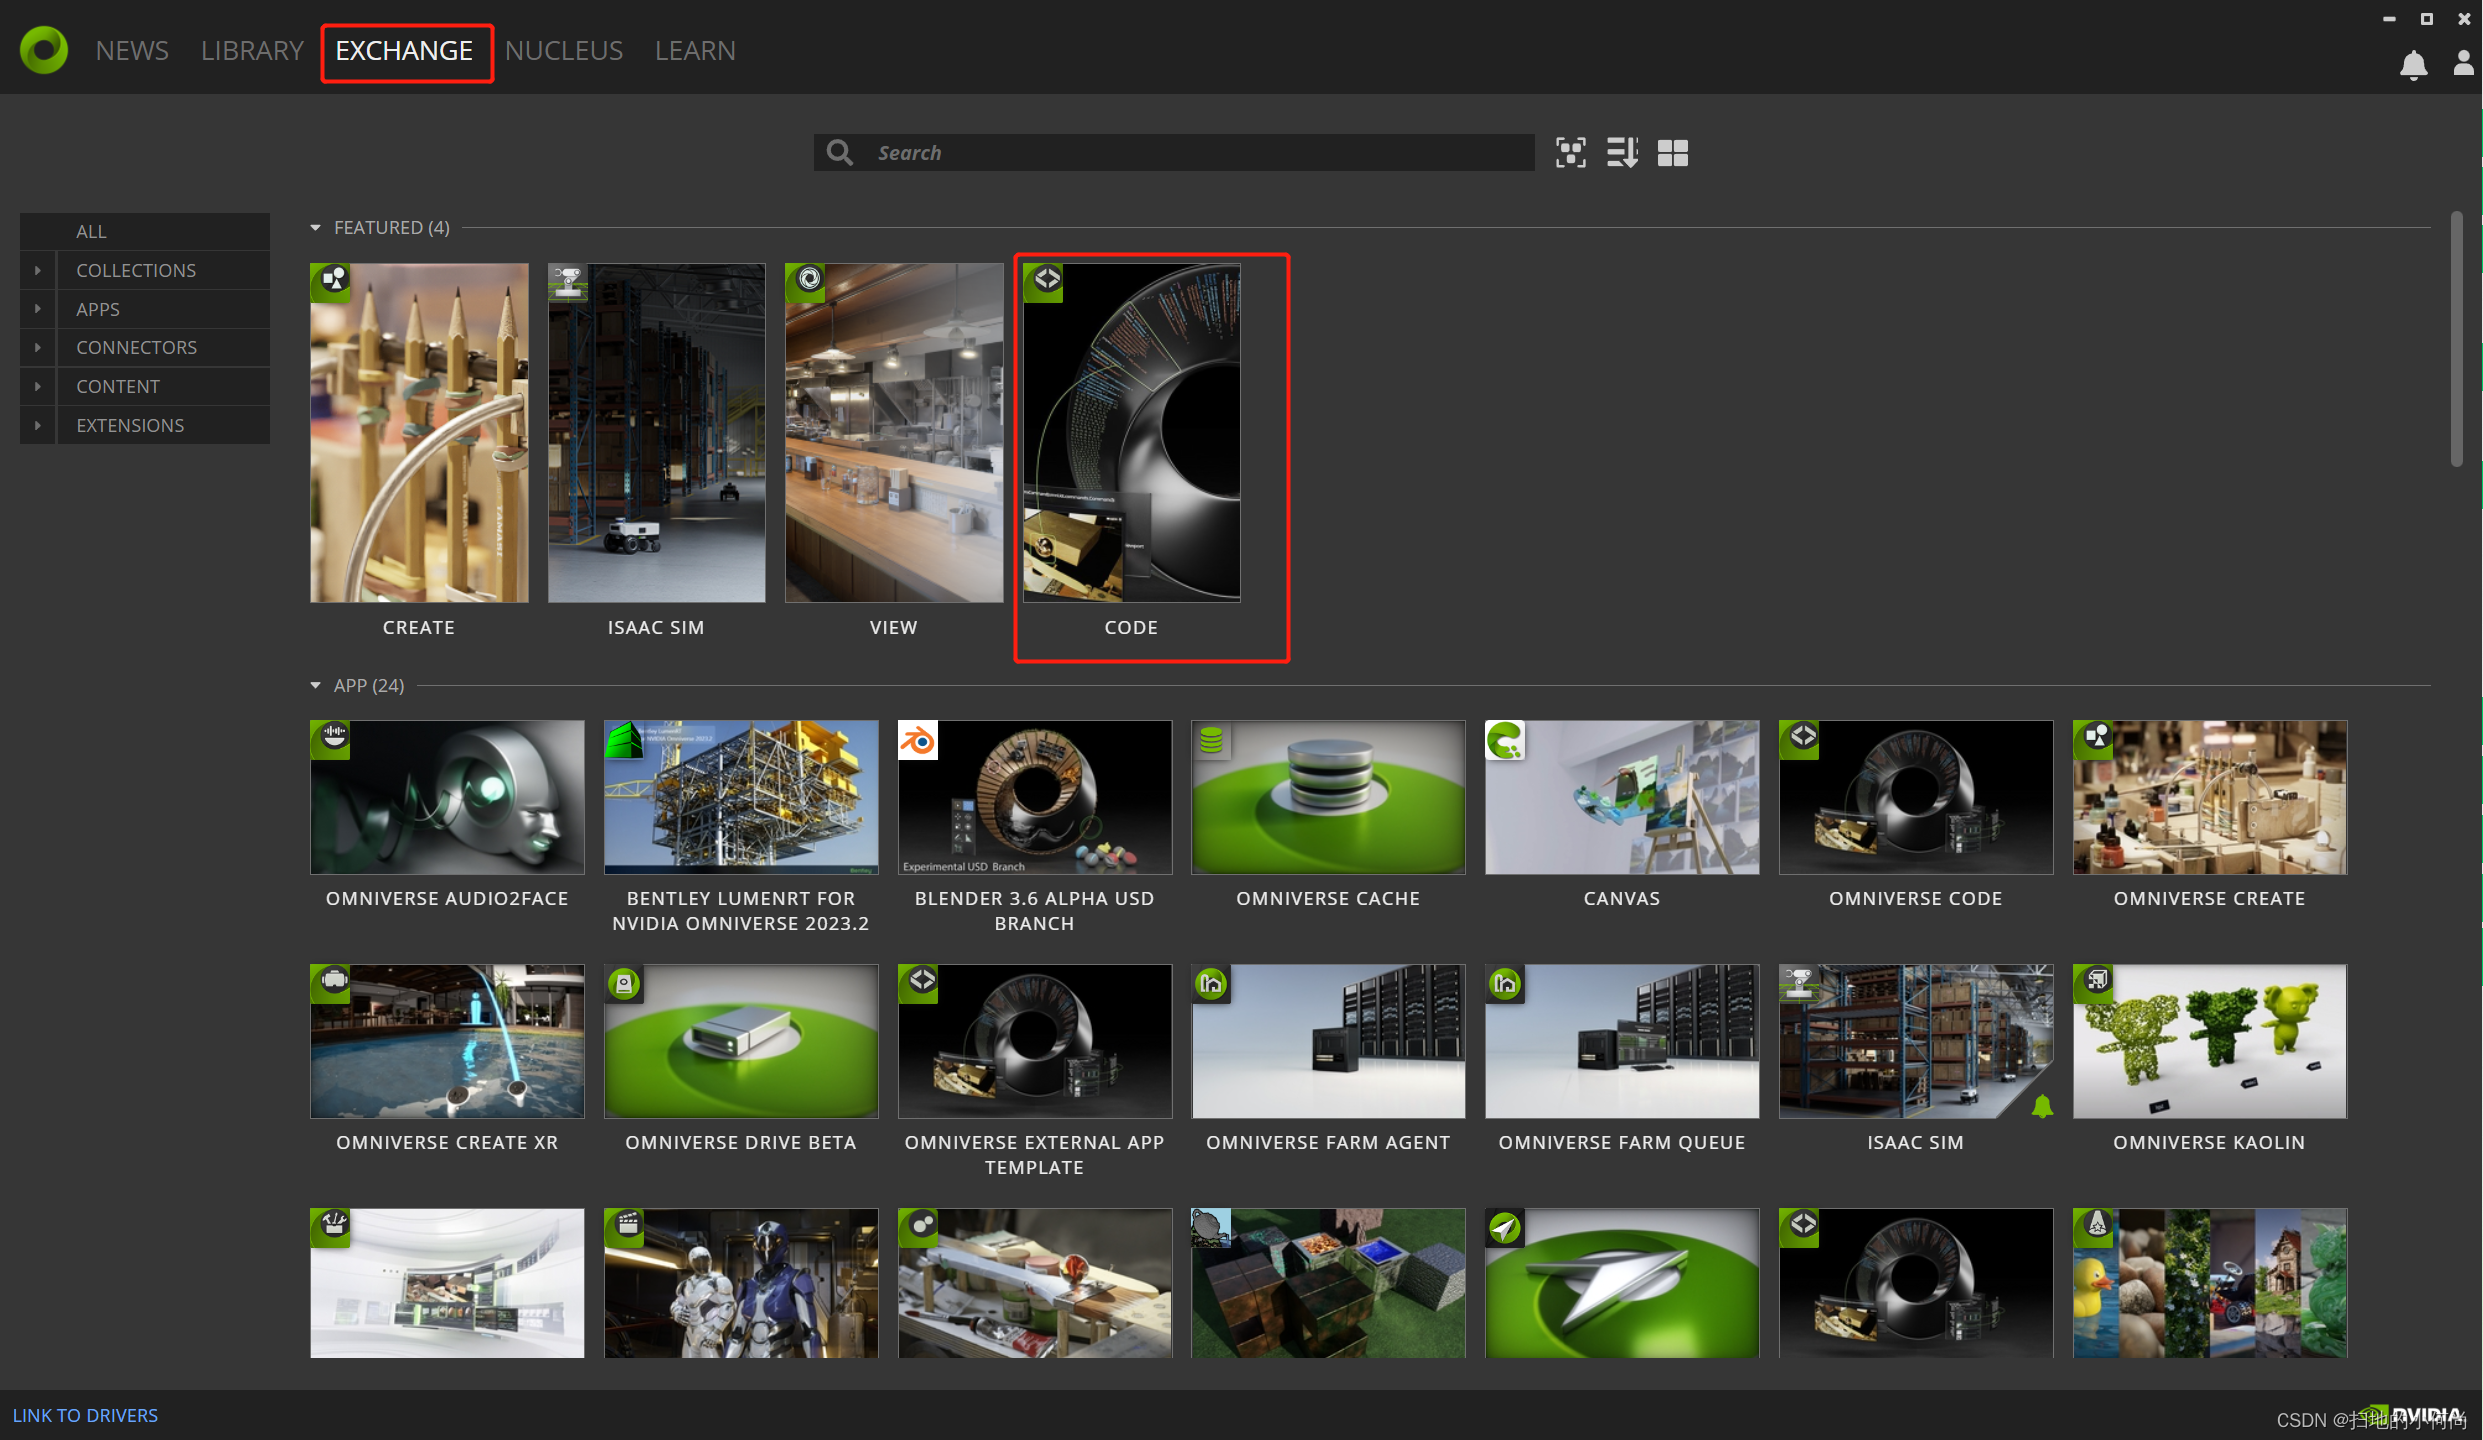
Task: Open the CANVAS app tile
Action: tap(1622, 797)
